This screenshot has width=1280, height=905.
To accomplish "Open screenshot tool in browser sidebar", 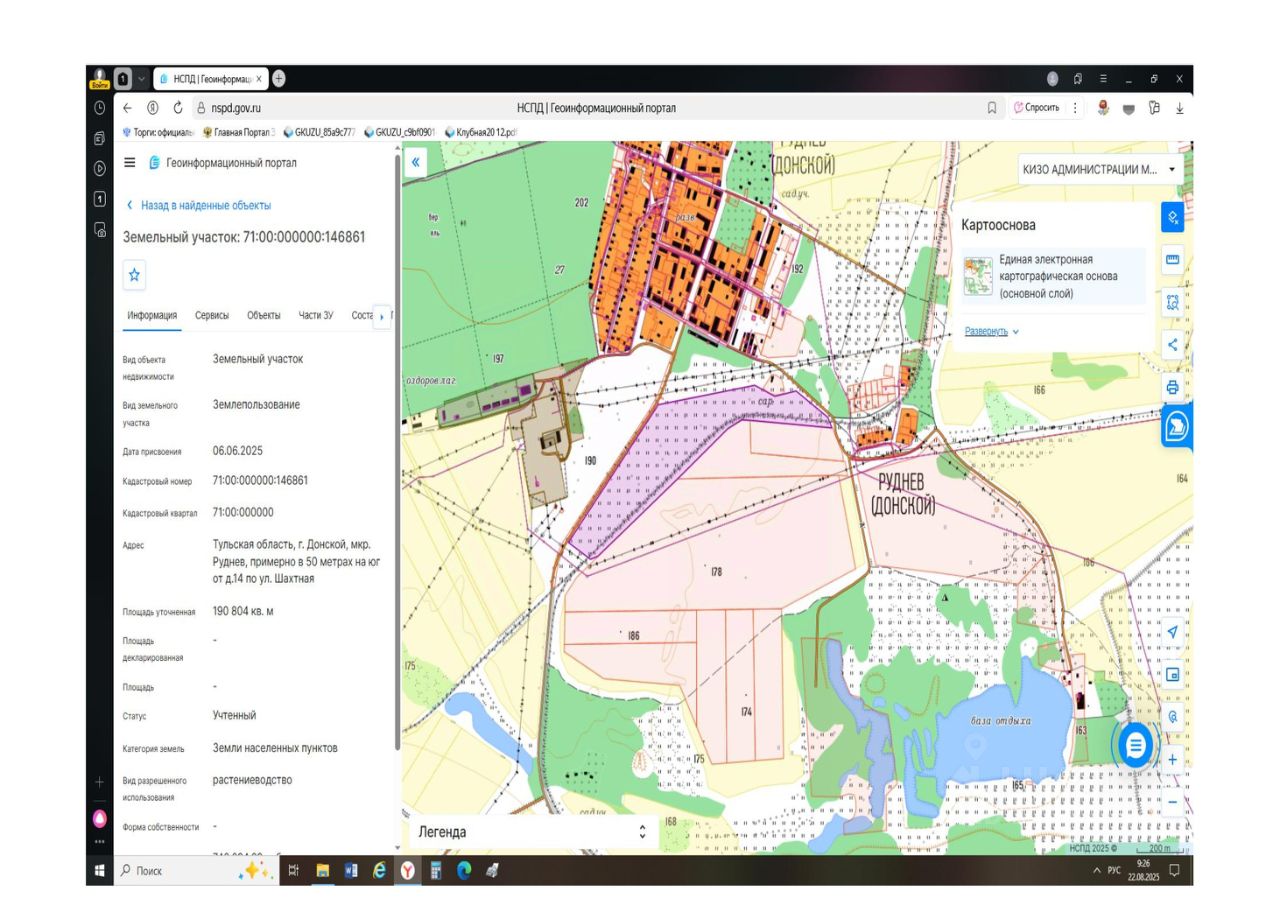I will pyautogui.click(x=100, y=229).
